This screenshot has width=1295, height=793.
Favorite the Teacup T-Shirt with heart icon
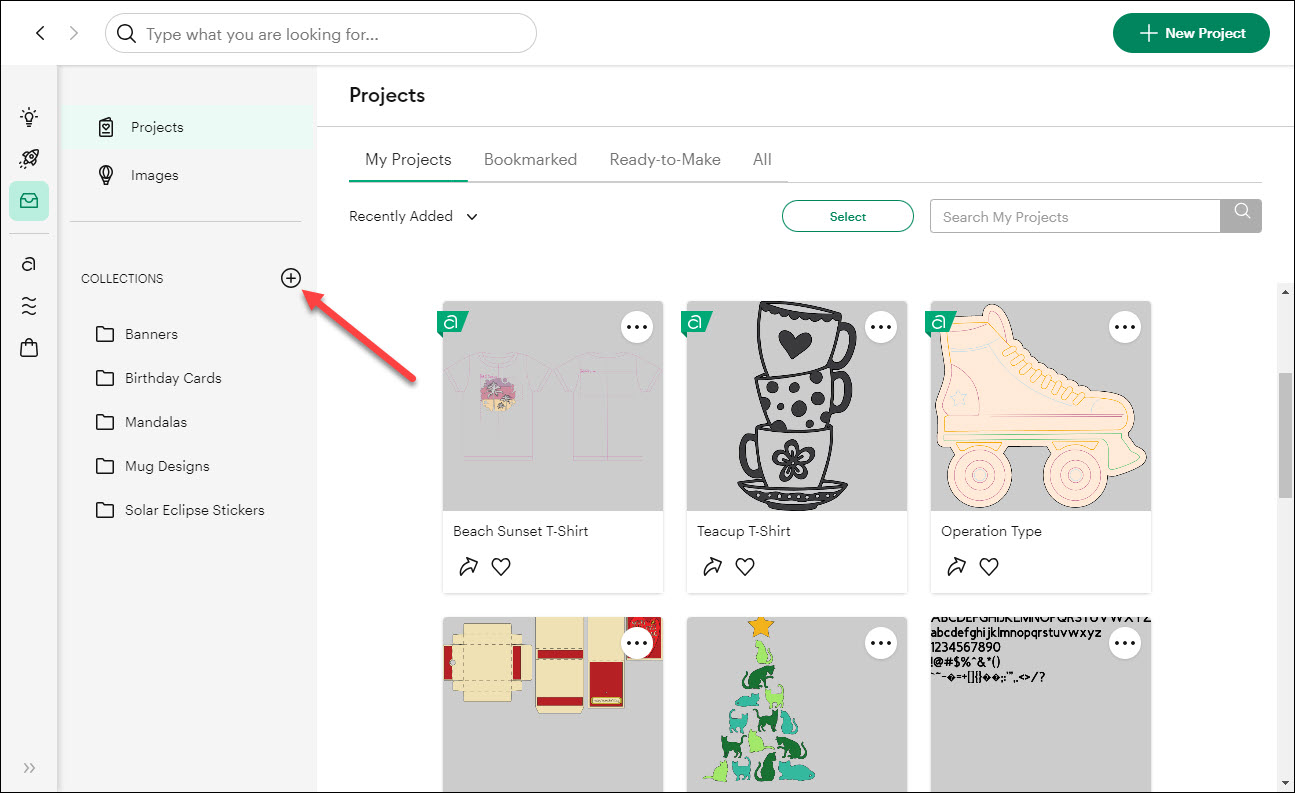pos(745,567)
